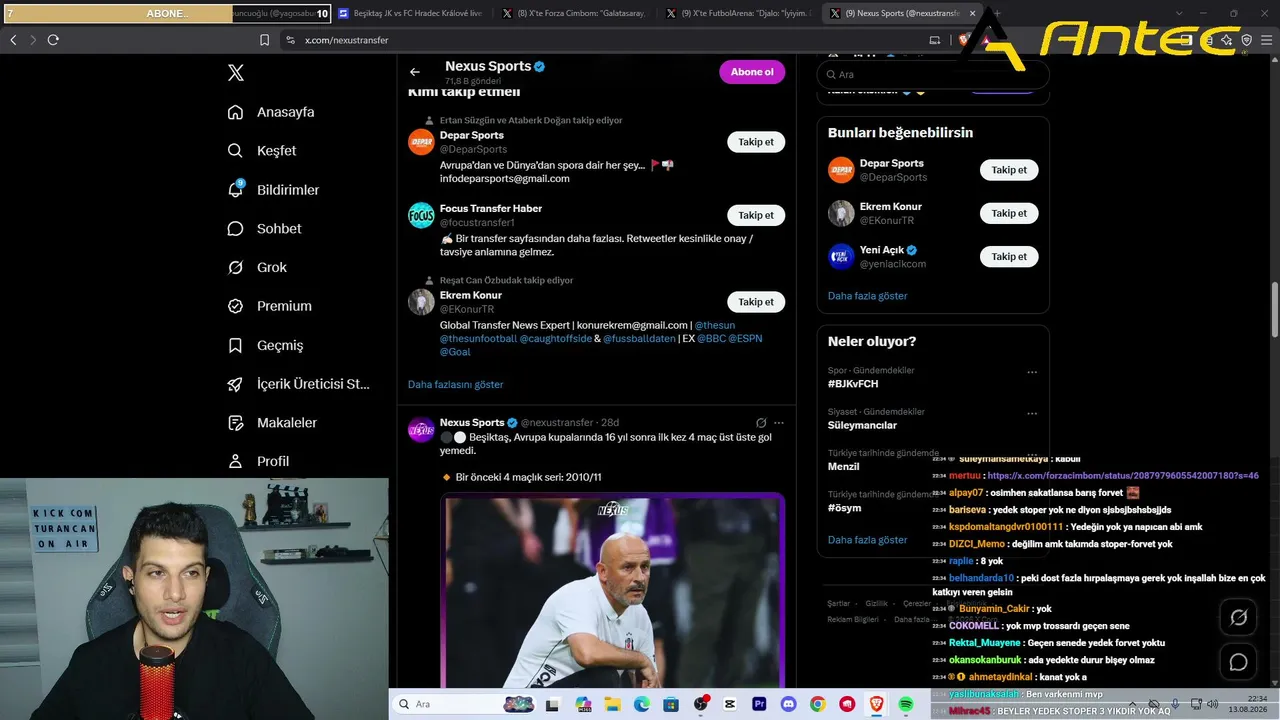Screen dimensions: 1280x720
Task: Open Discord from the taskbar
Action: point(789,704)
